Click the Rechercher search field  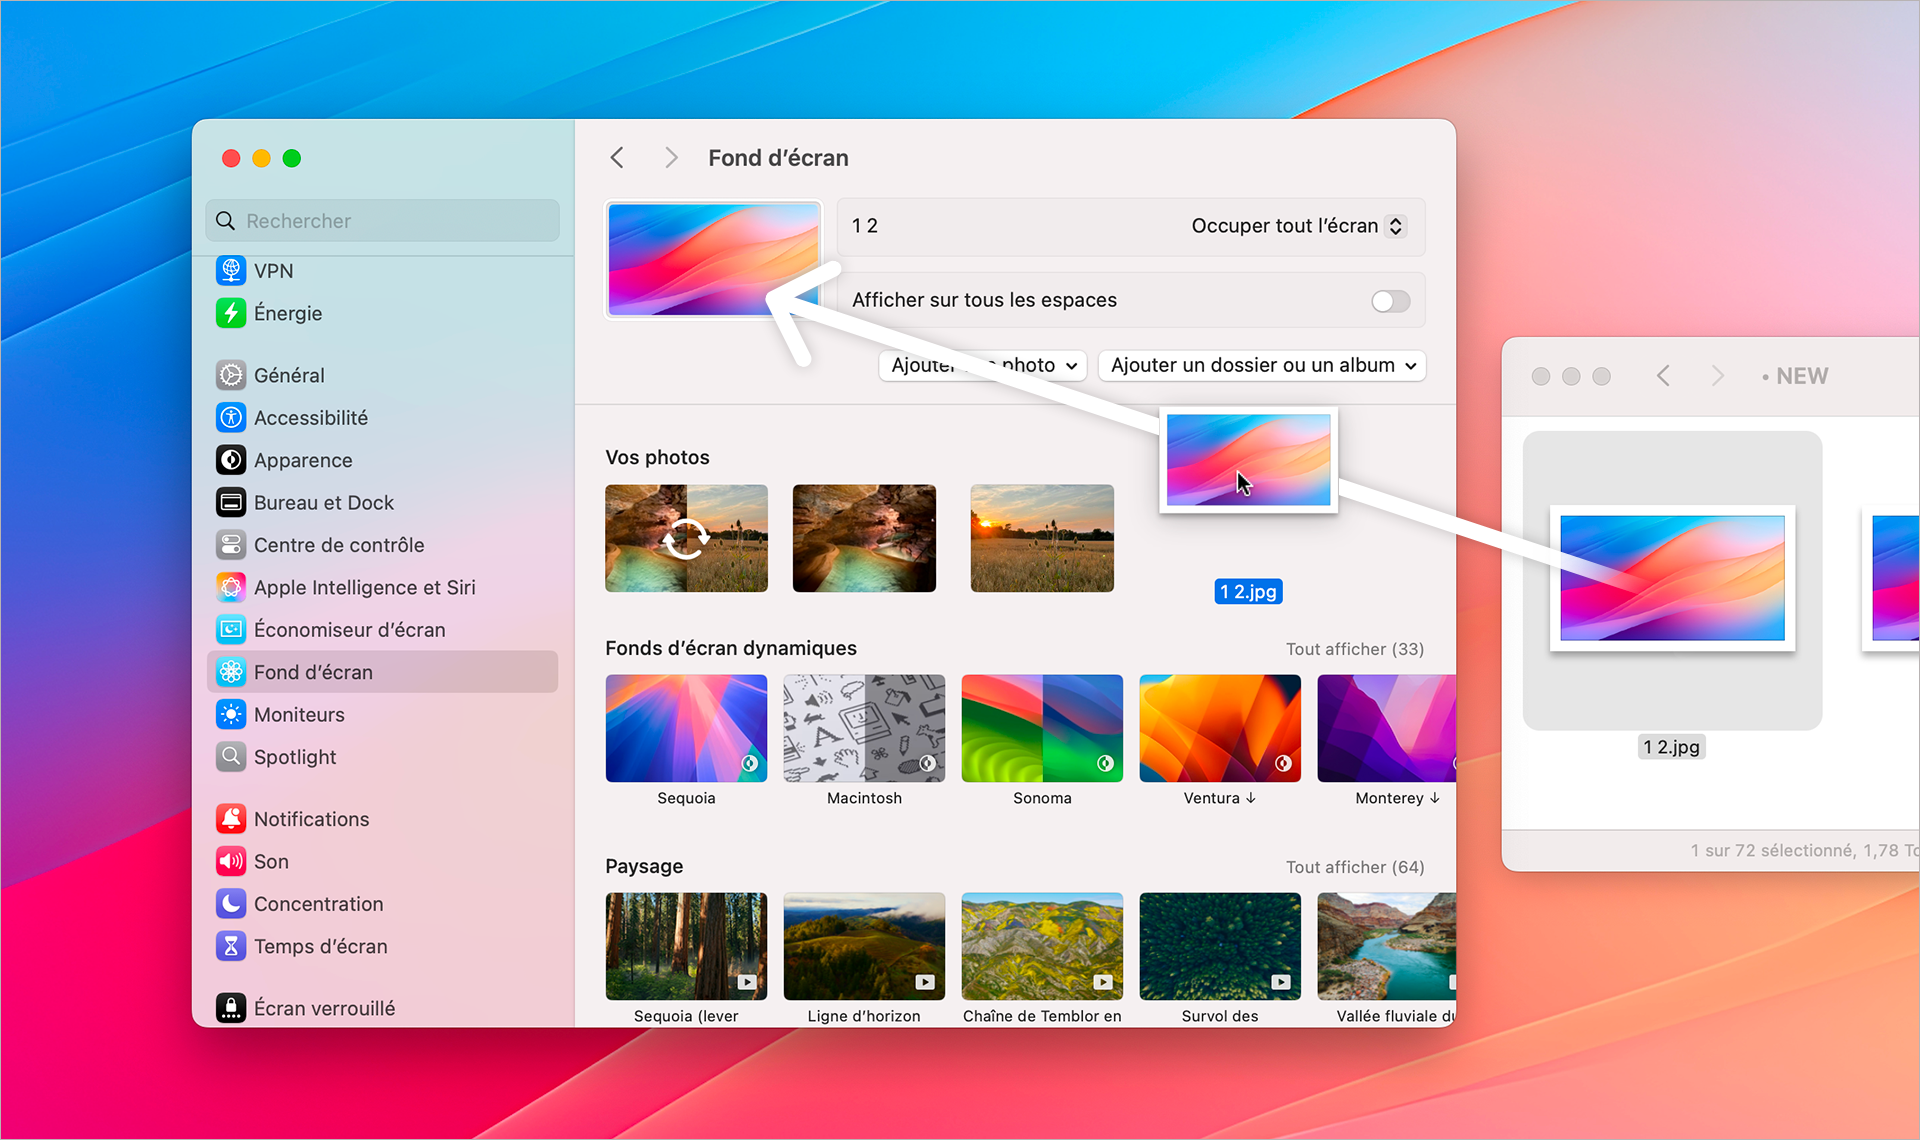tap(383, 220)
